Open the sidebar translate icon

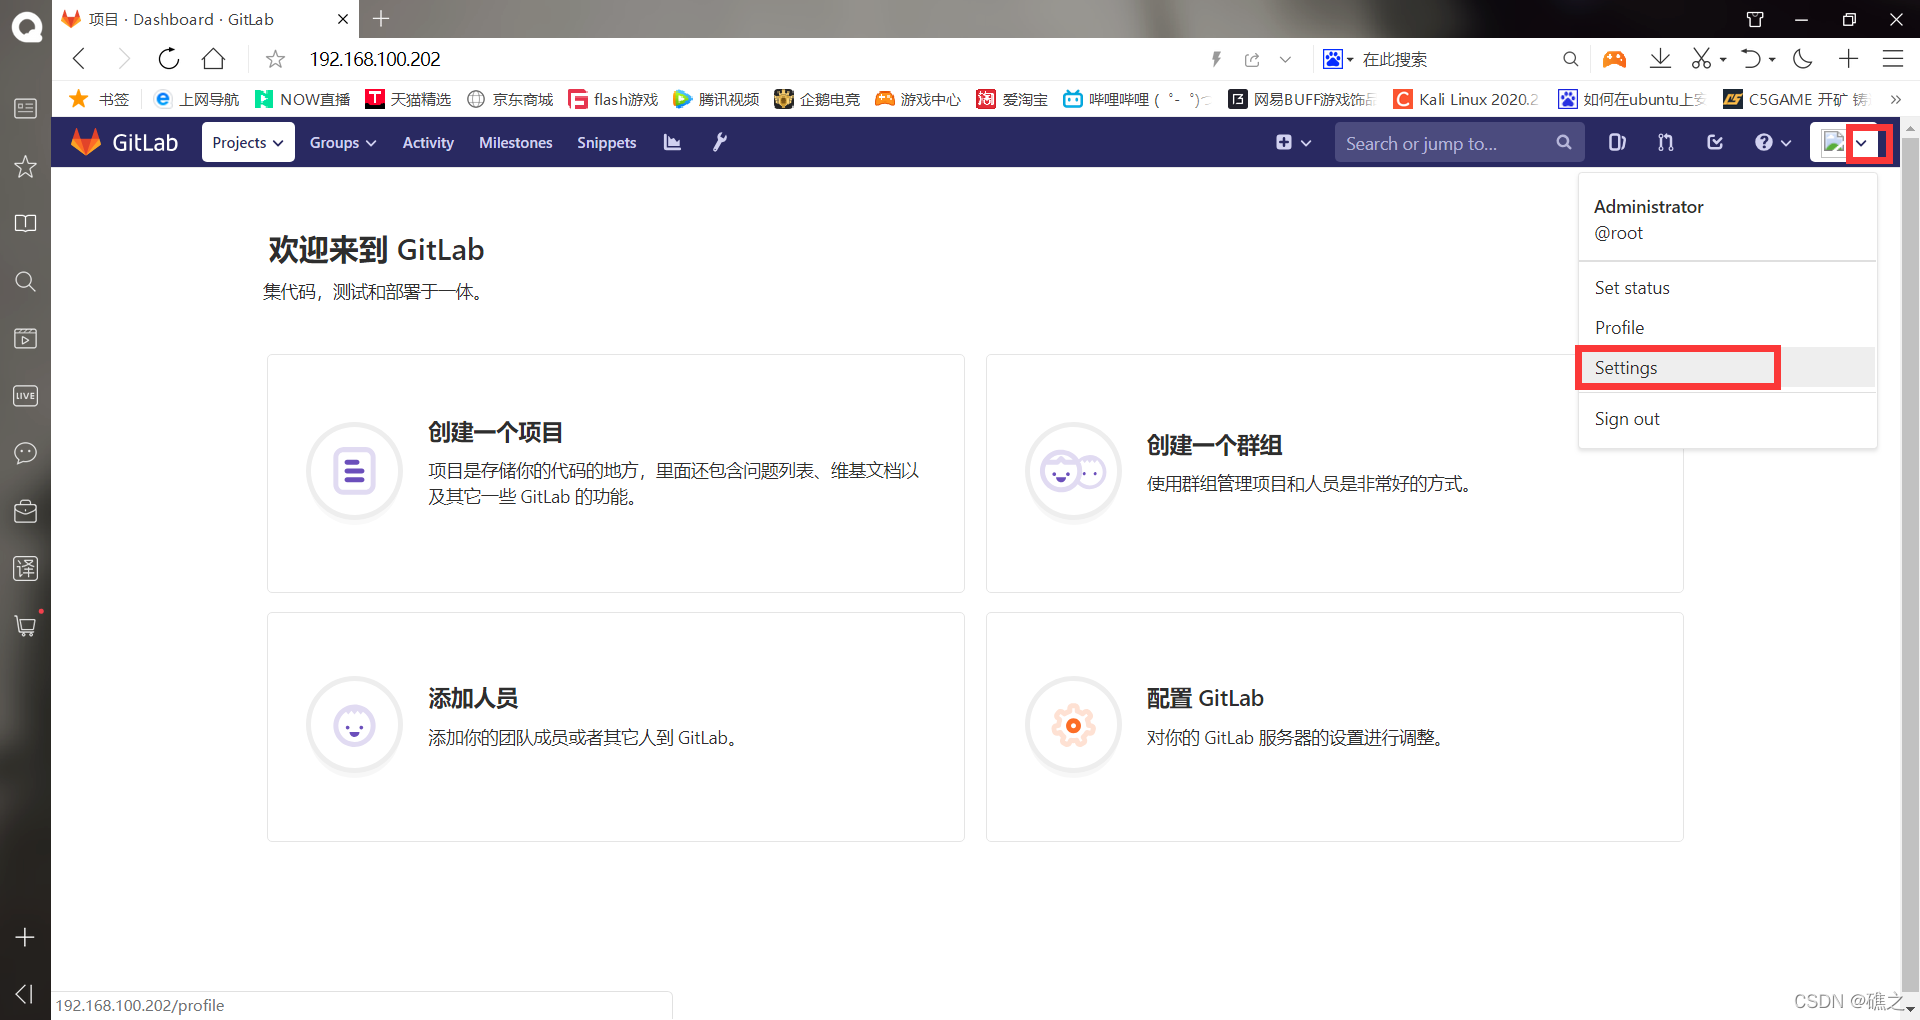click(x=25, y=568)
